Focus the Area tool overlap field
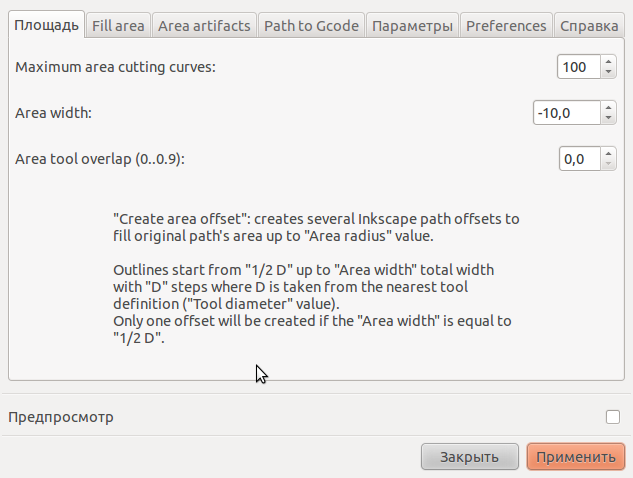 coord(580,159)
